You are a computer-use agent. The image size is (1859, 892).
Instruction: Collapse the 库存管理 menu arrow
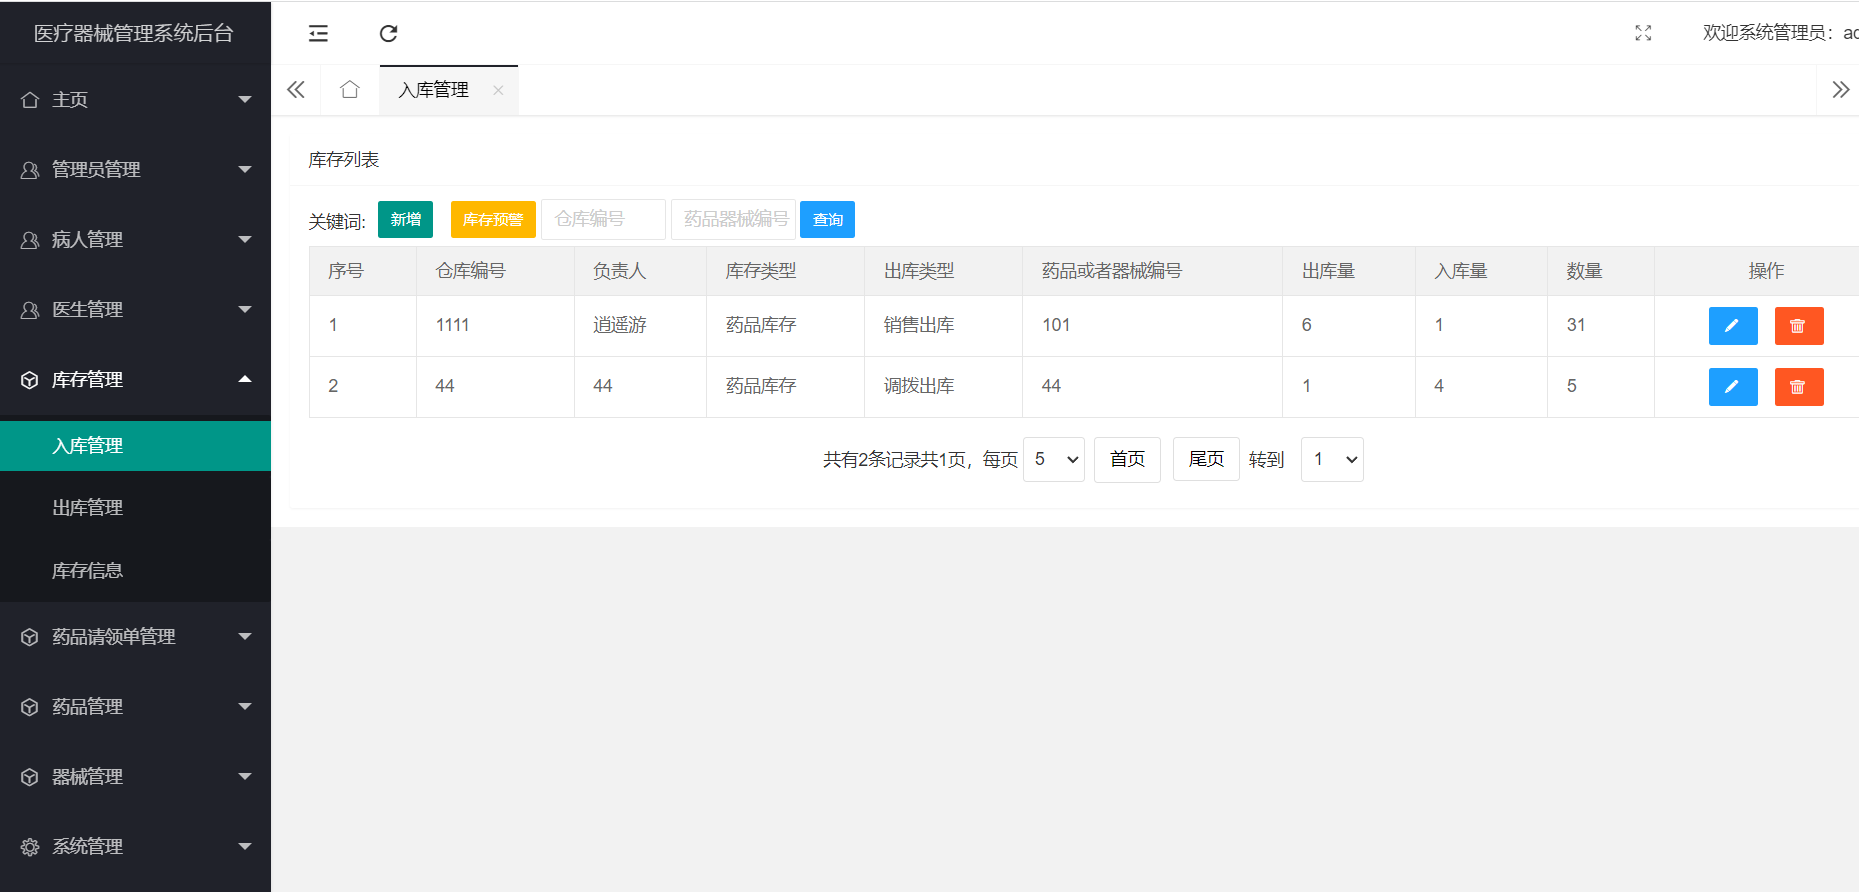pos(245,378)
